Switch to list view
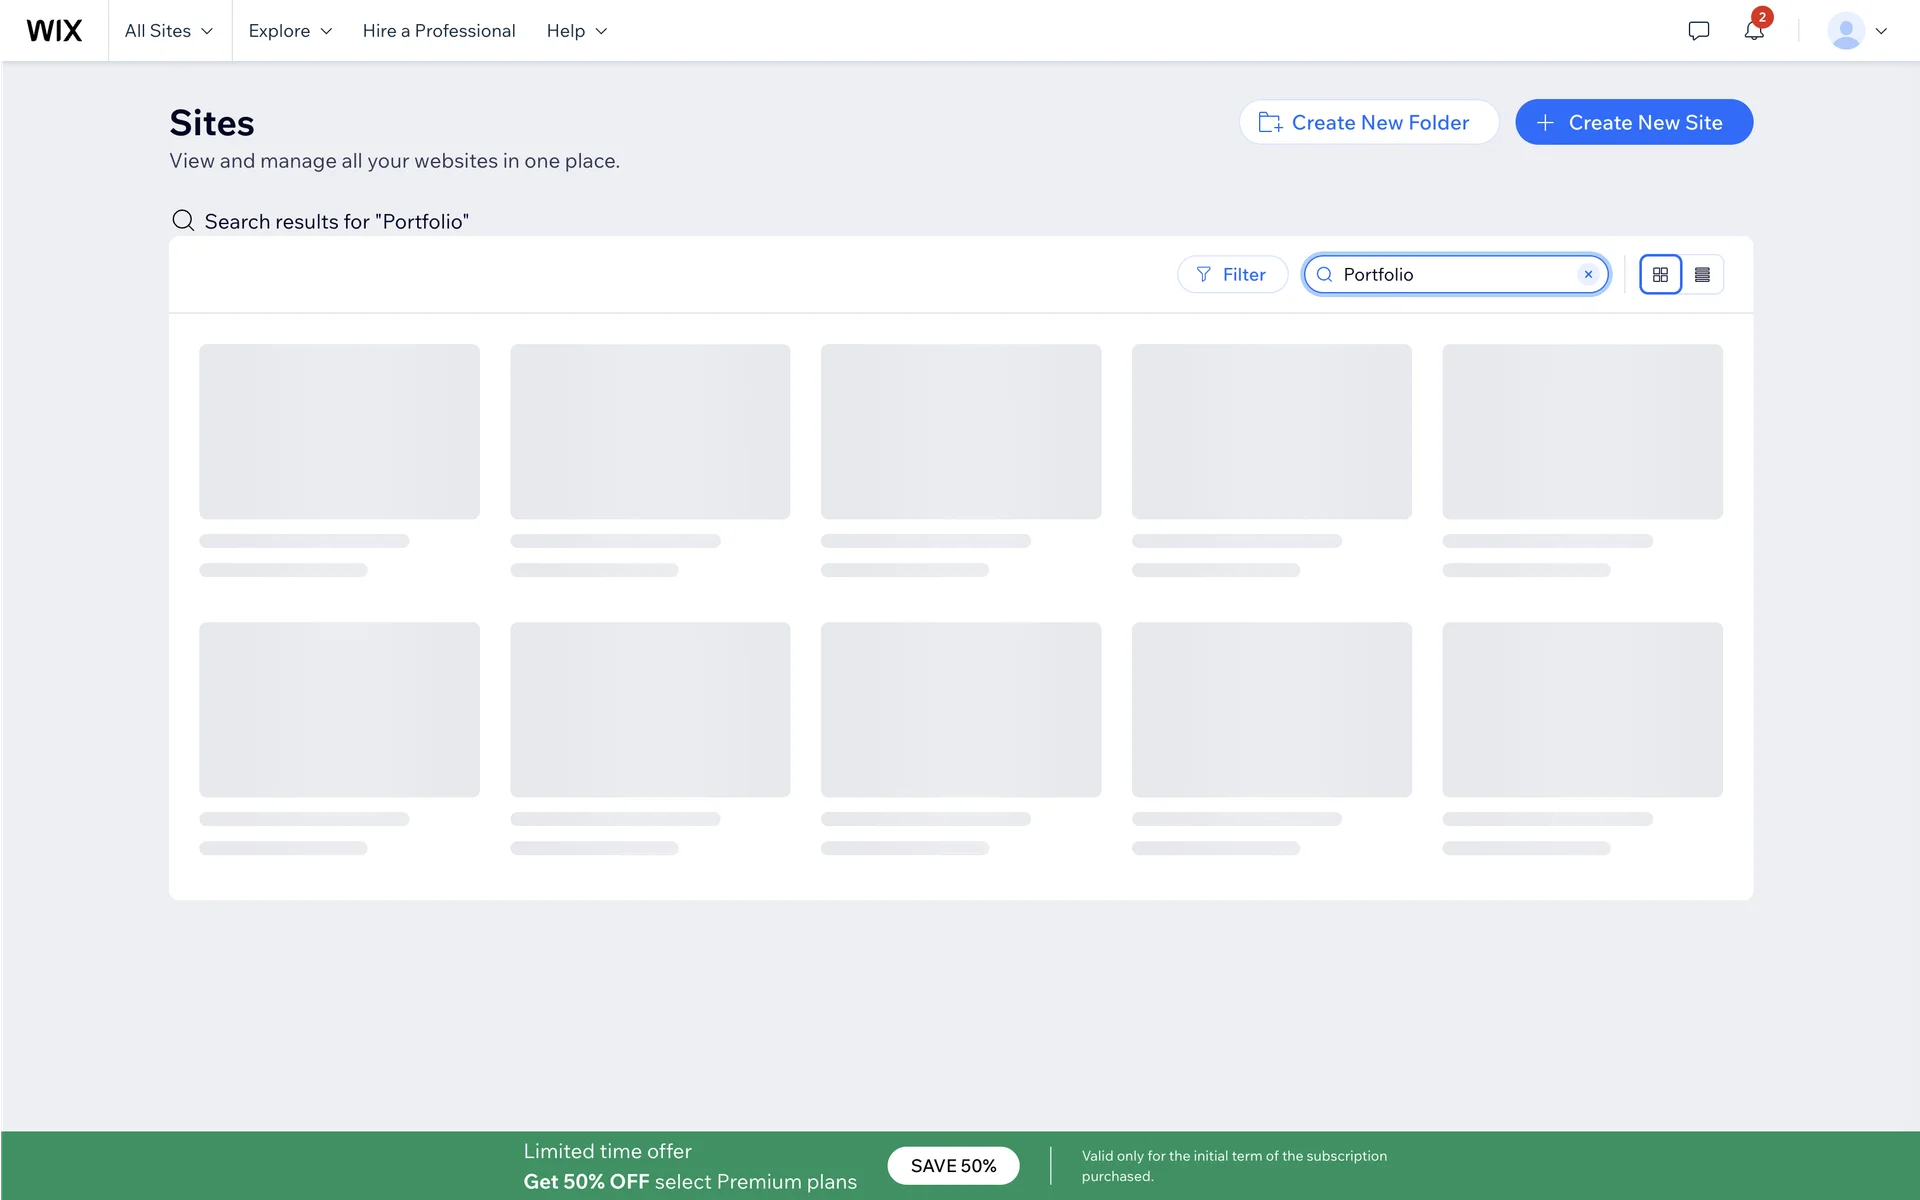The height and width of the screenshot is (1200, 1920). (1702, 275)
